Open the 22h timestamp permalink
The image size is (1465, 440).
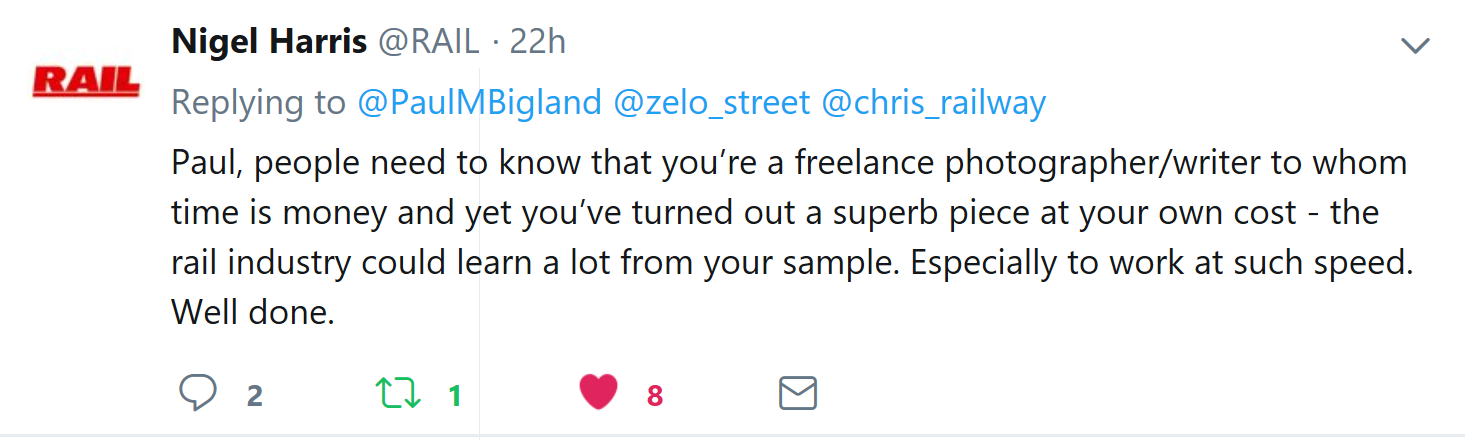tap(538, 42)
